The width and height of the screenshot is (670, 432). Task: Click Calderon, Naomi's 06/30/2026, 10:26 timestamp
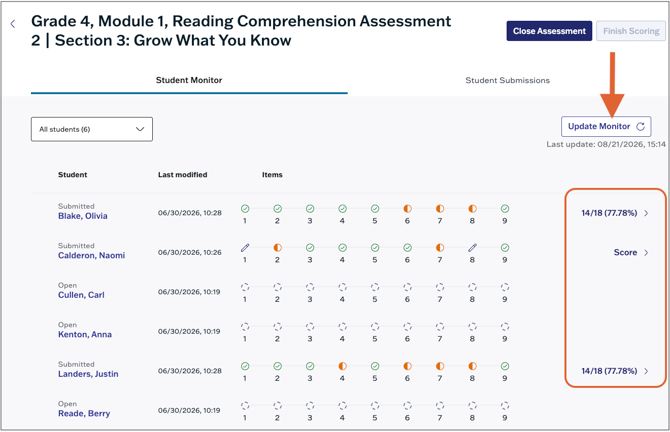click(190, 253)
